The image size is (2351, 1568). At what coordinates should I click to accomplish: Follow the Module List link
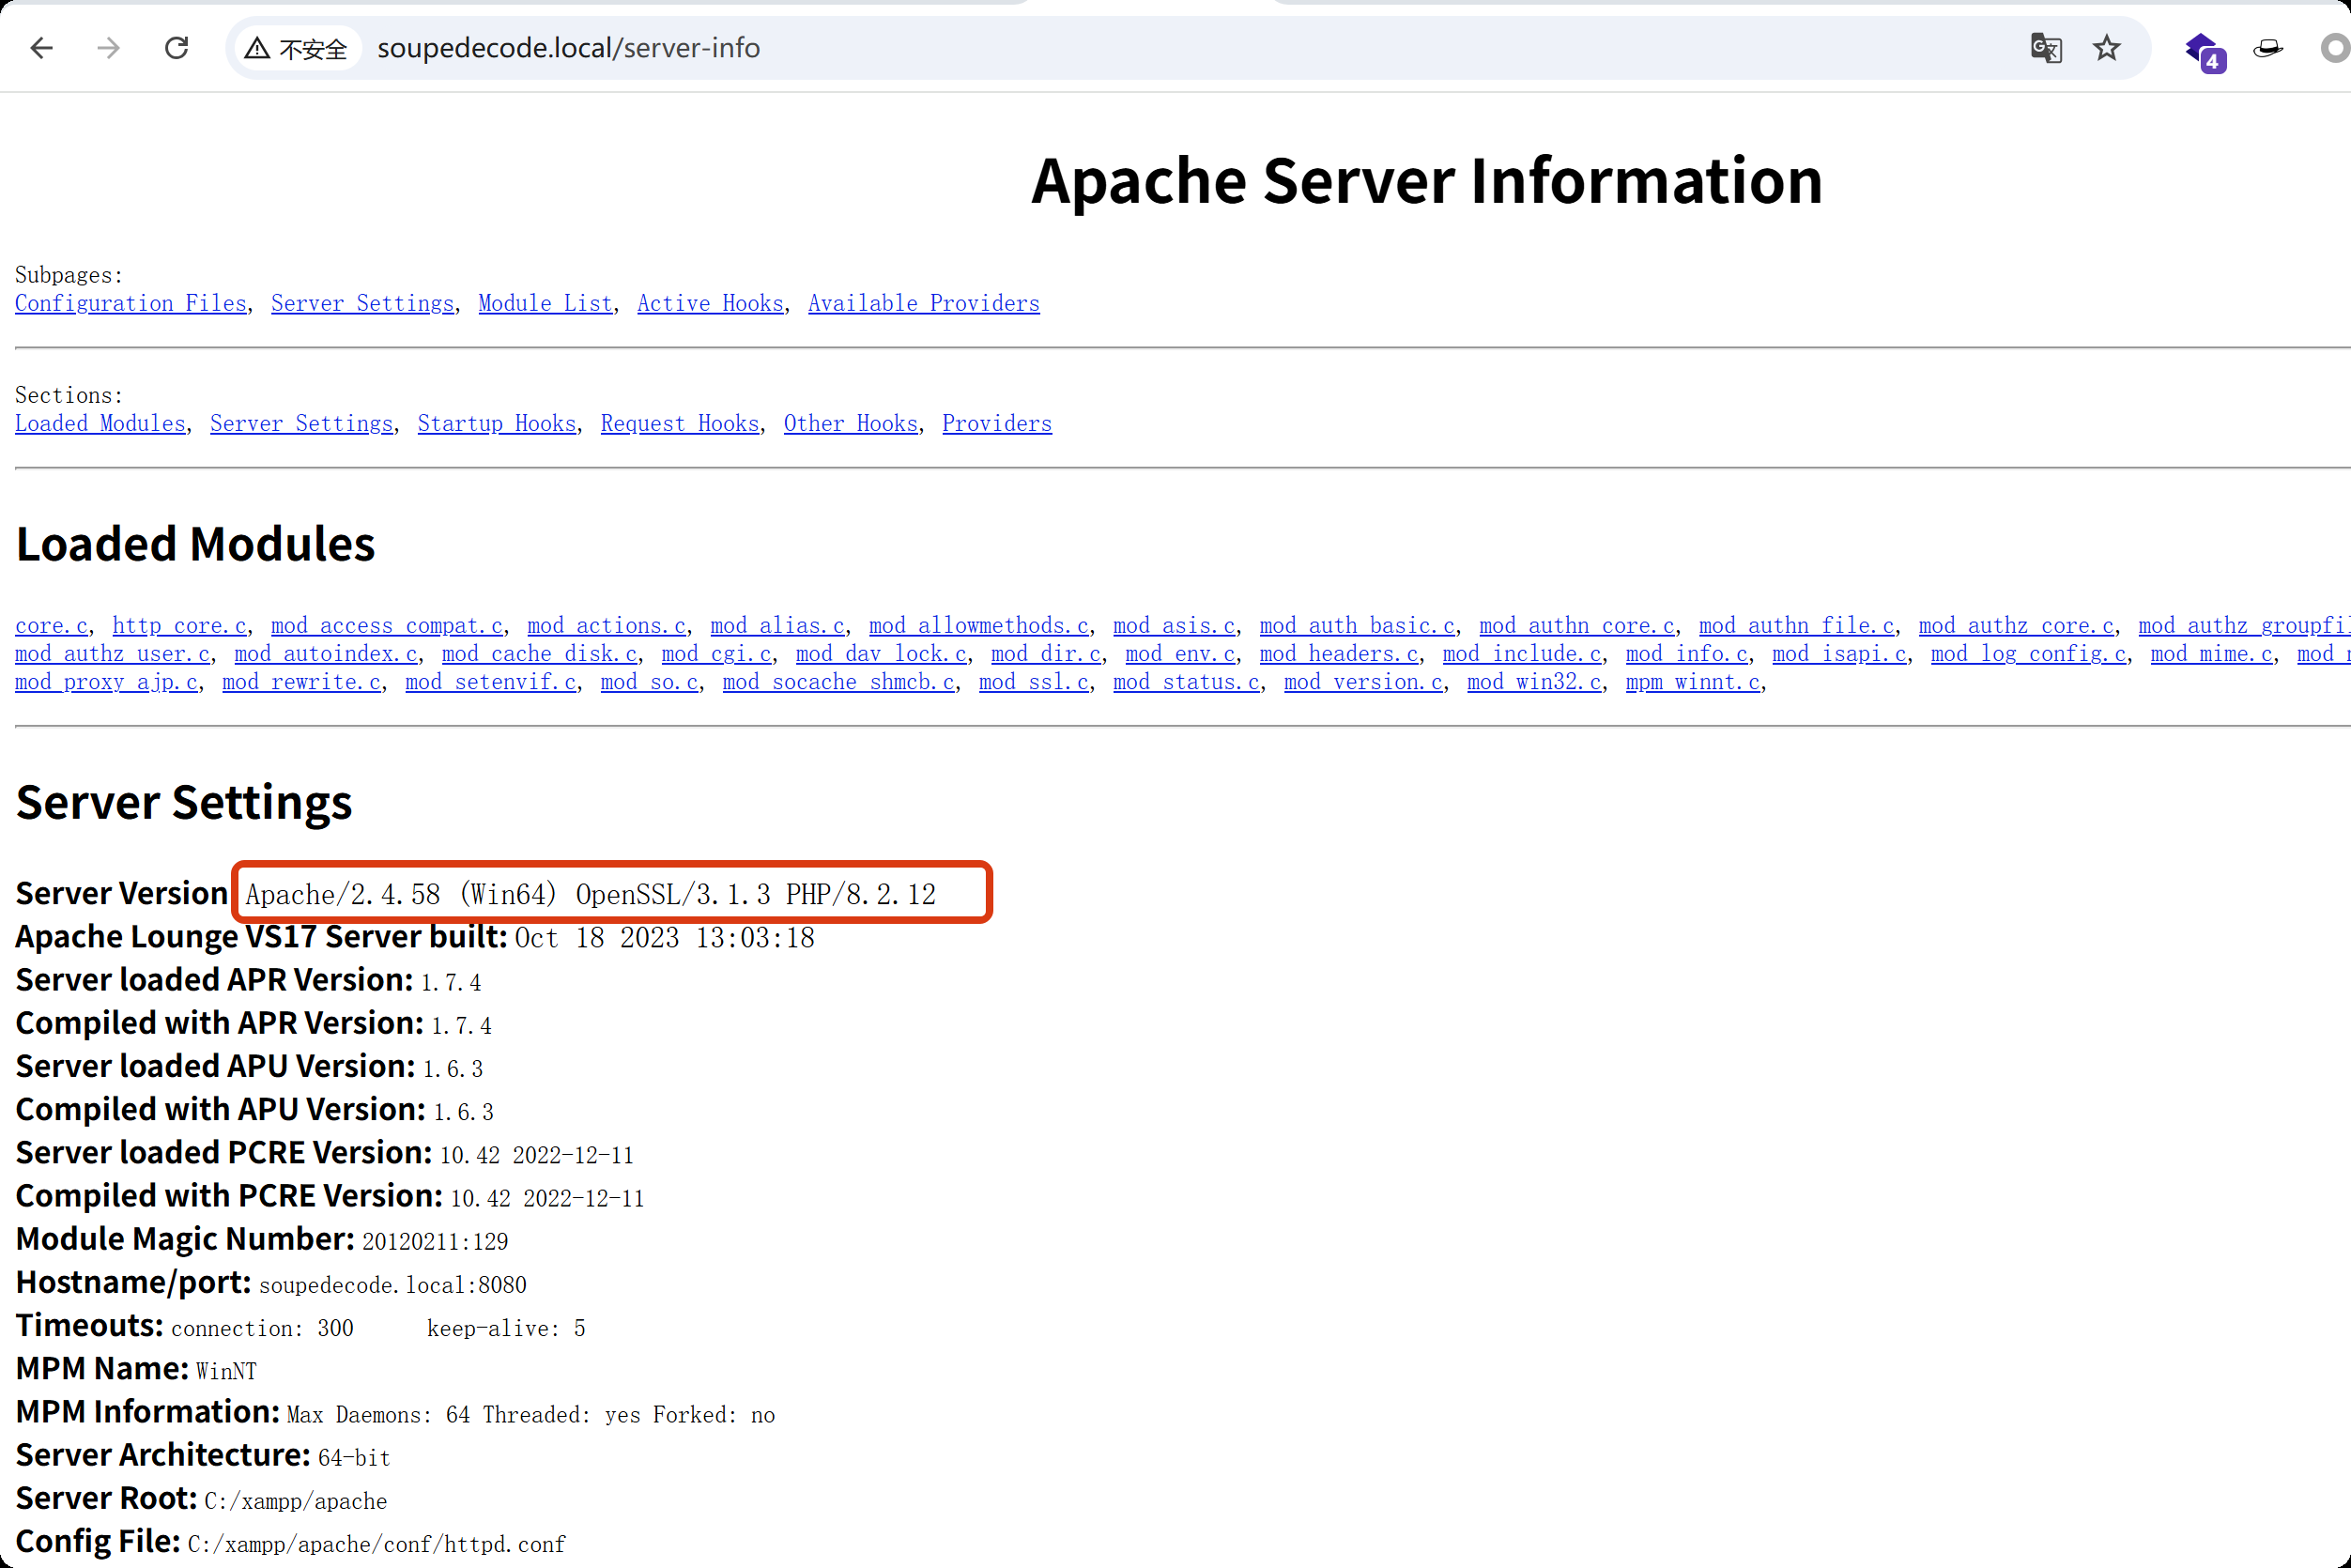click(x=545, y=303)
